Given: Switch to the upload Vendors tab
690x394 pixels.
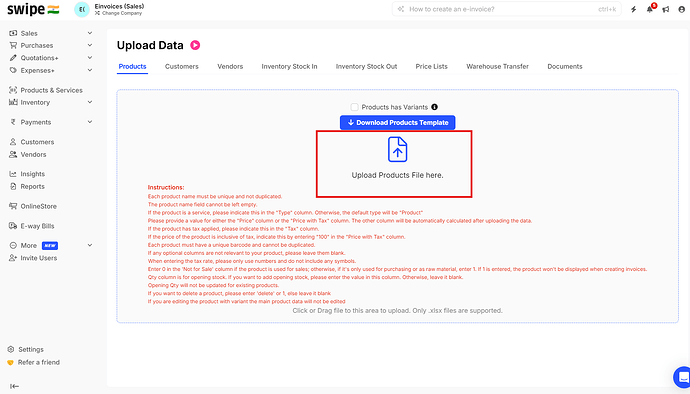Looking at the screenshot, I should 230,66.
